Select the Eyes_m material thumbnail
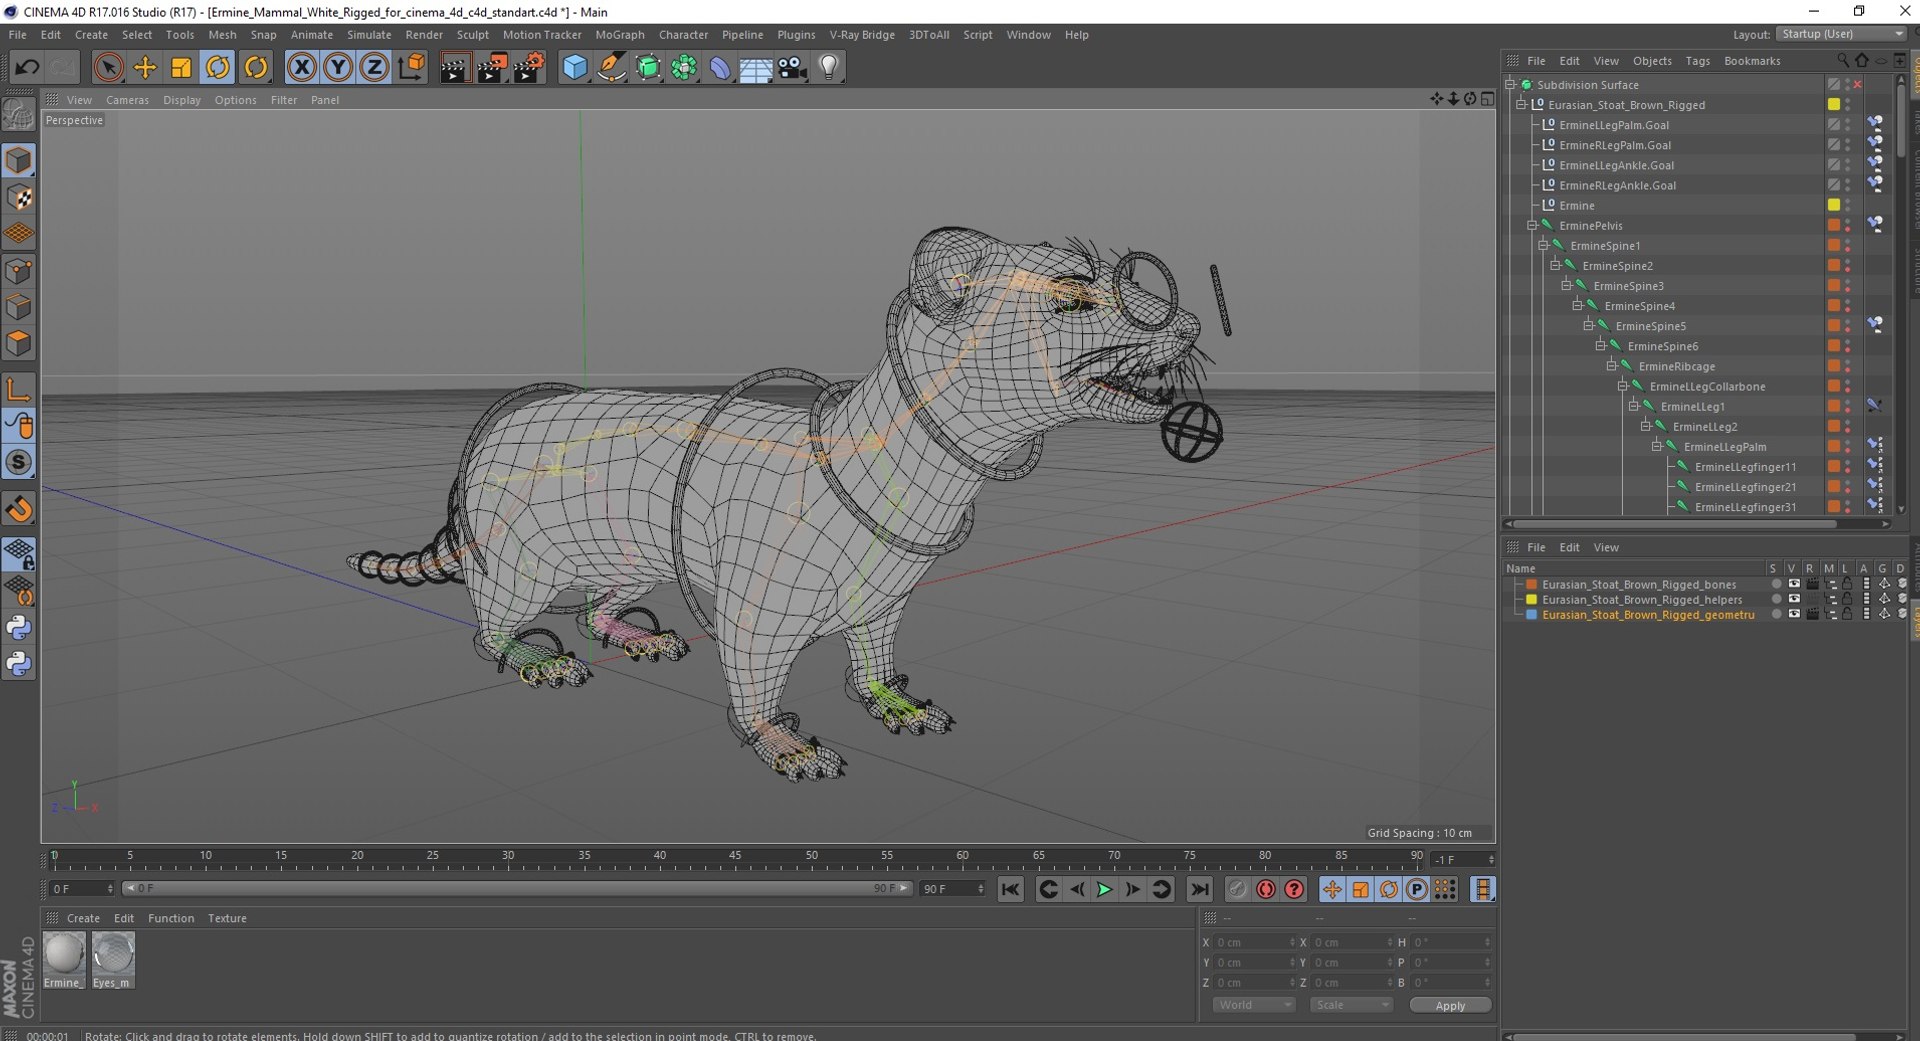 (112, 953)
